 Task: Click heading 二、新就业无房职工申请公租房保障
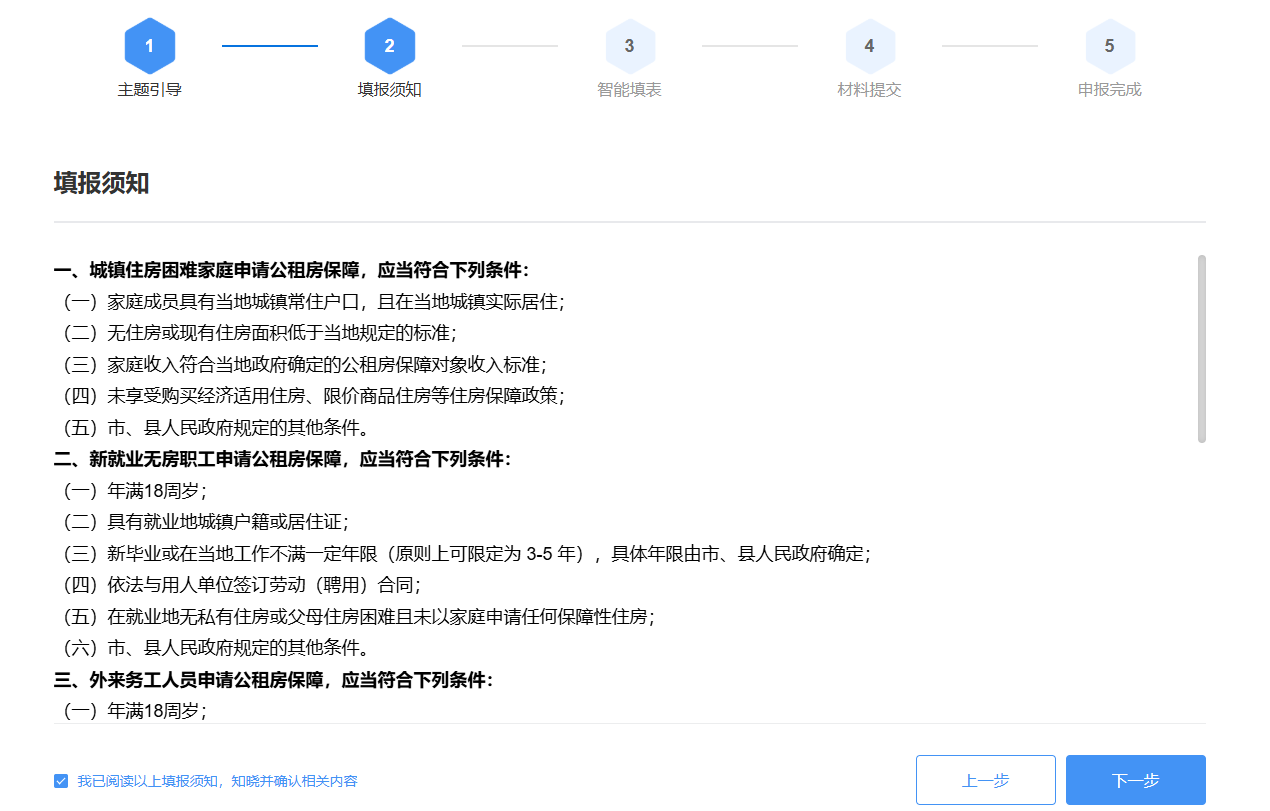coord(283,459)
